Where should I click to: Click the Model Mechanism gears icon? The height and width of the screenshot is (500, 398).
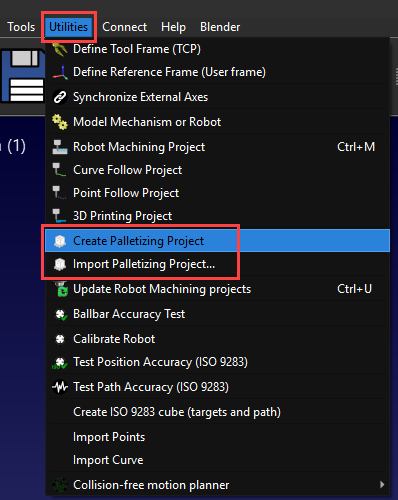[x=60, y=122]
